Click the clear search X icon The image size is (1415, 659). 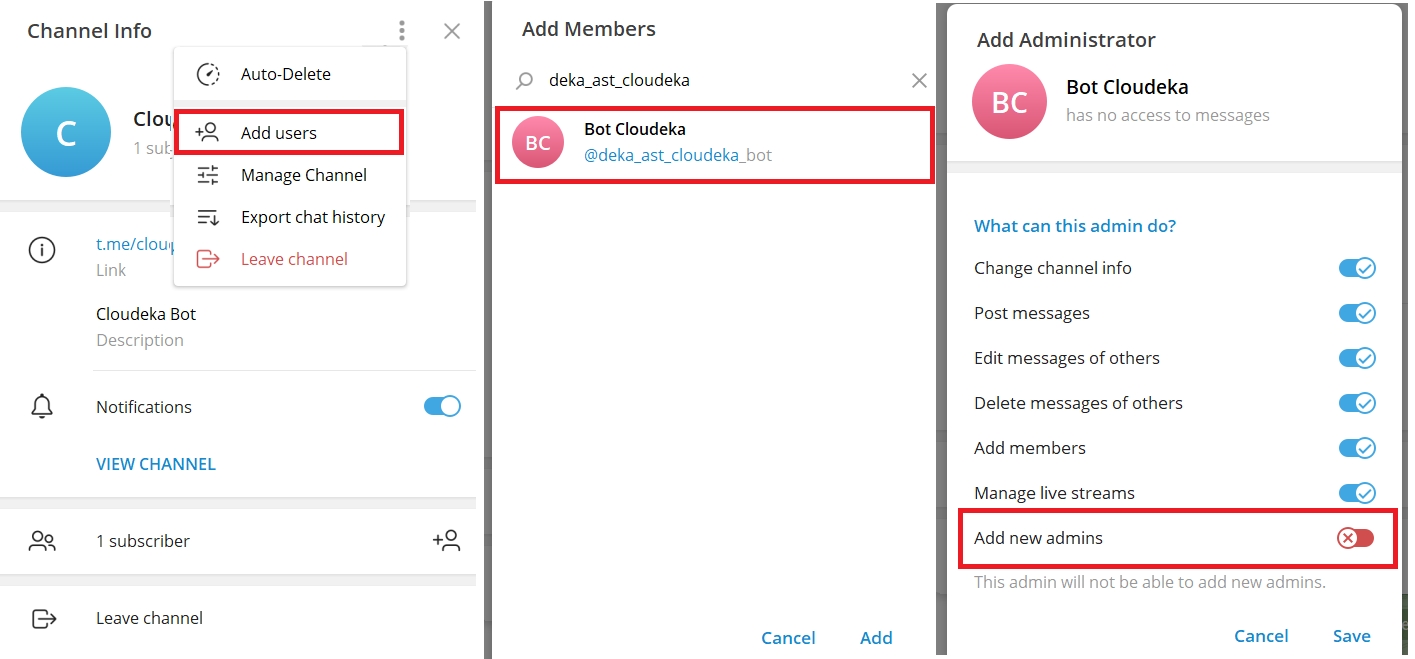[919, 80]
